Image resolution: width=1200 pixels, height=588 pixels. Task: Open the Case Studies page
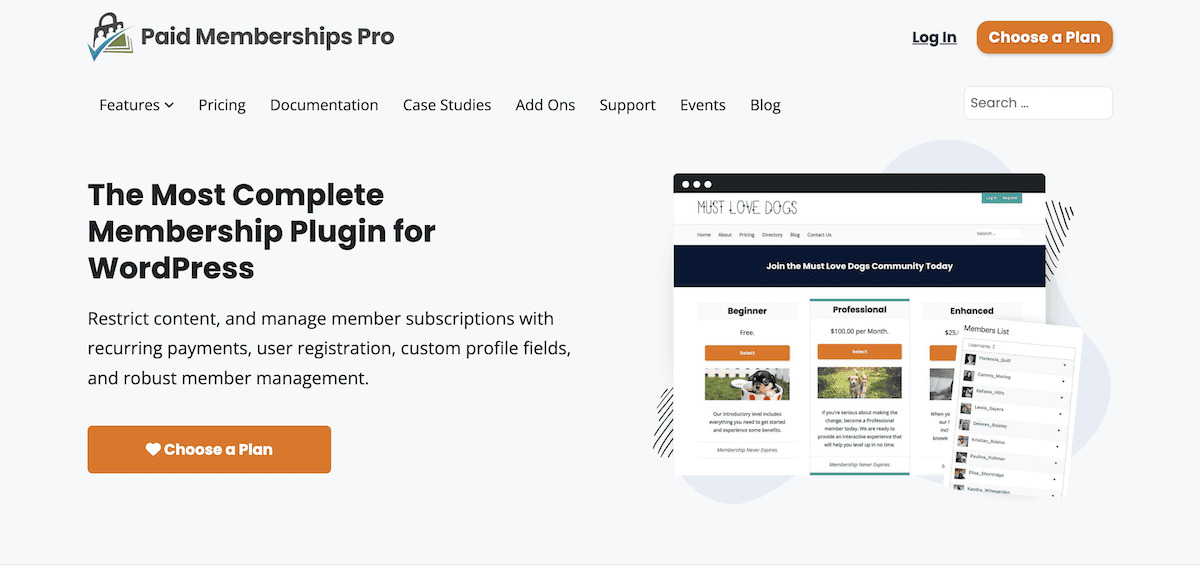(447, 105)
